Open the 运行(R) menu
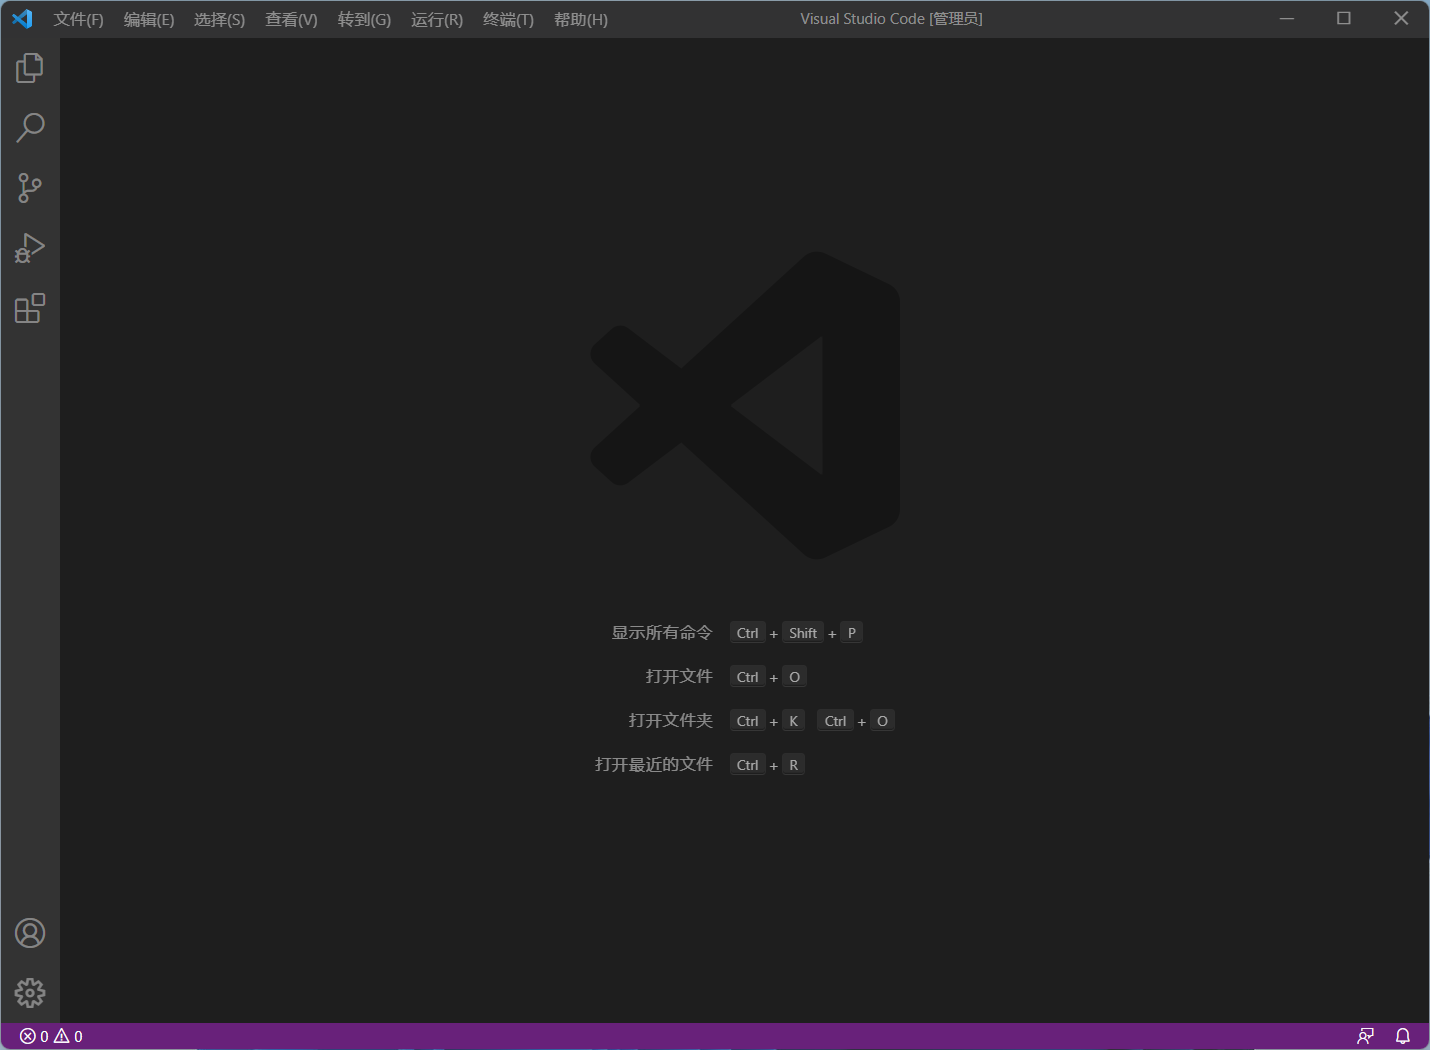 pyautogui.click(x=437, y=20)
